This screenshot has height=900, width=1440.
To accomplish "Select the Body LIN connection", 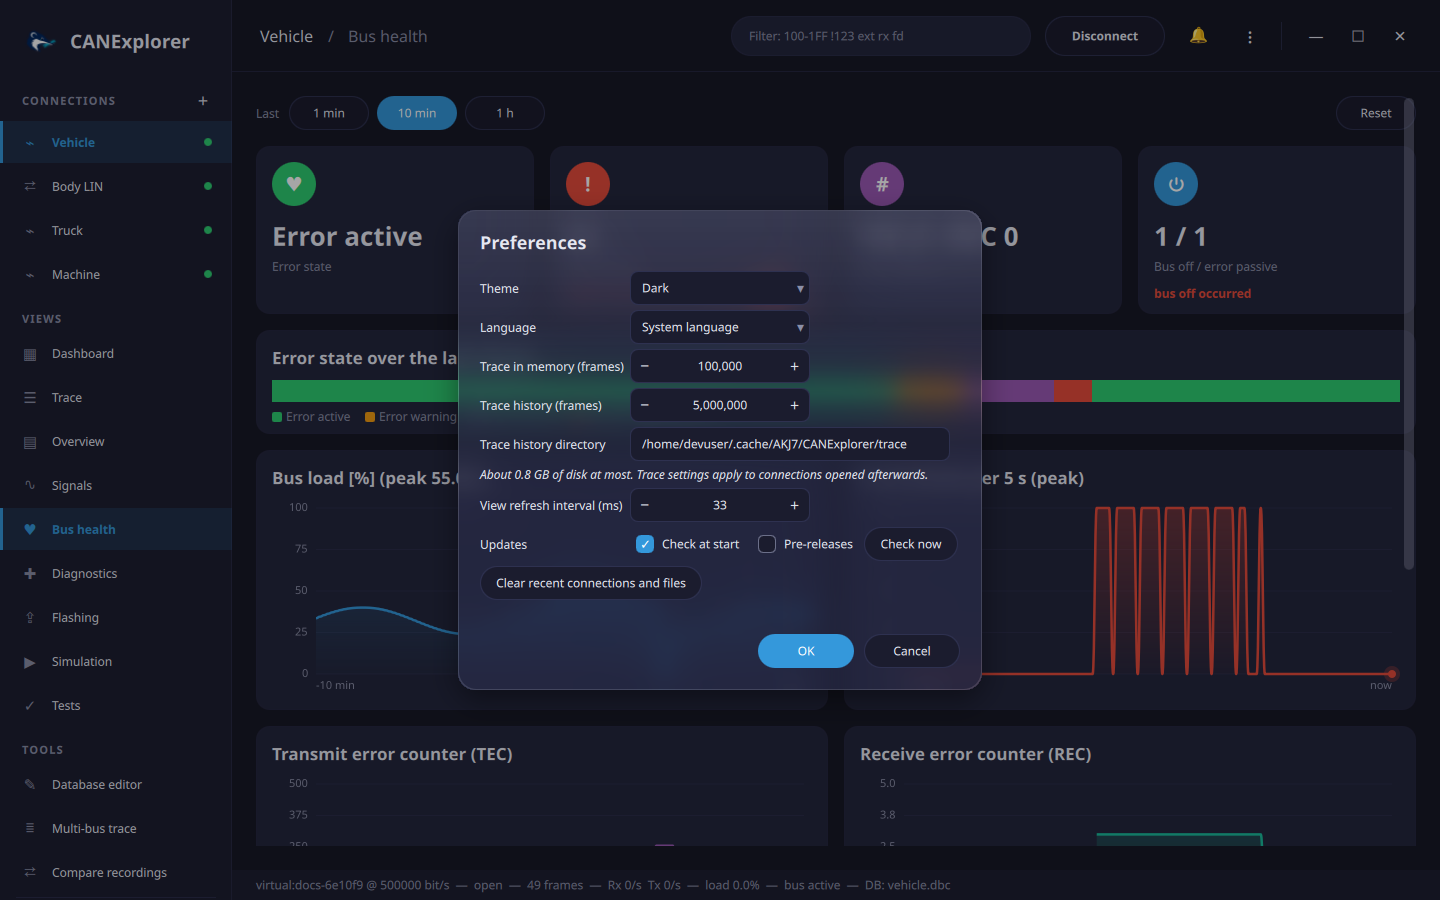I will click(116, 187).
